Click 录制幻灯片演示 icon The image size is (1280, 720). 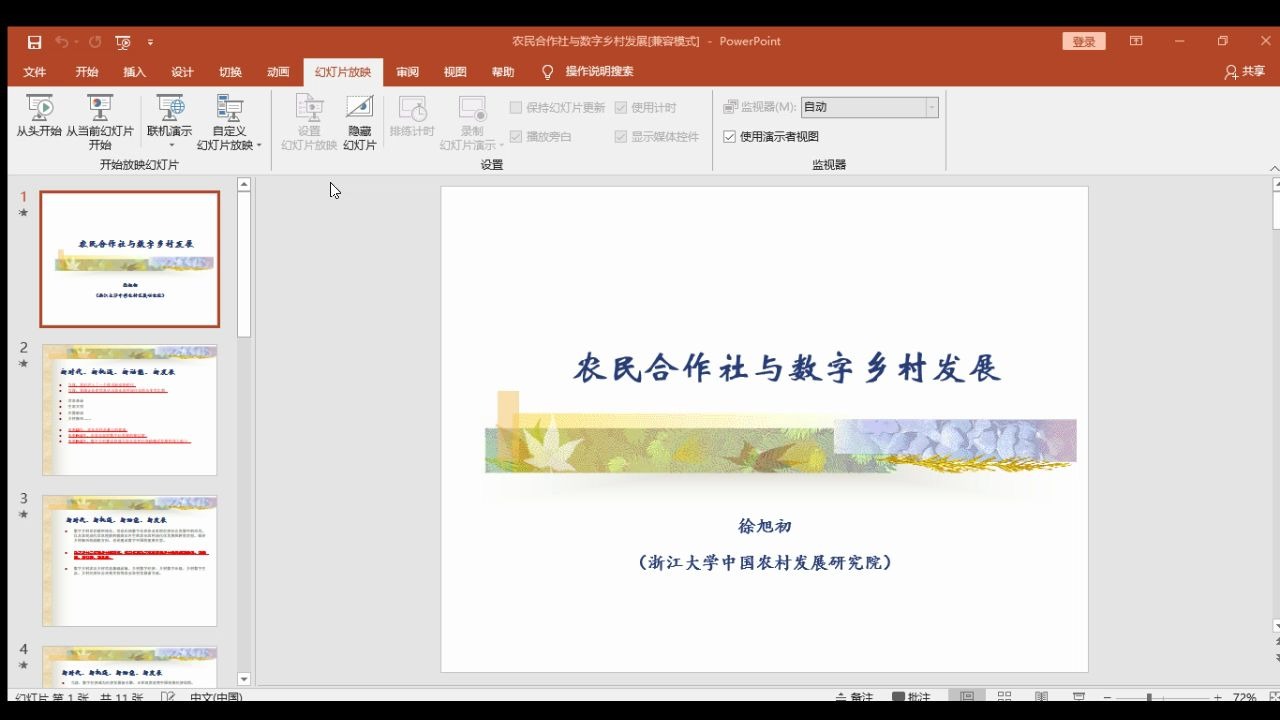pyautogui.click(x=471, y=108)
